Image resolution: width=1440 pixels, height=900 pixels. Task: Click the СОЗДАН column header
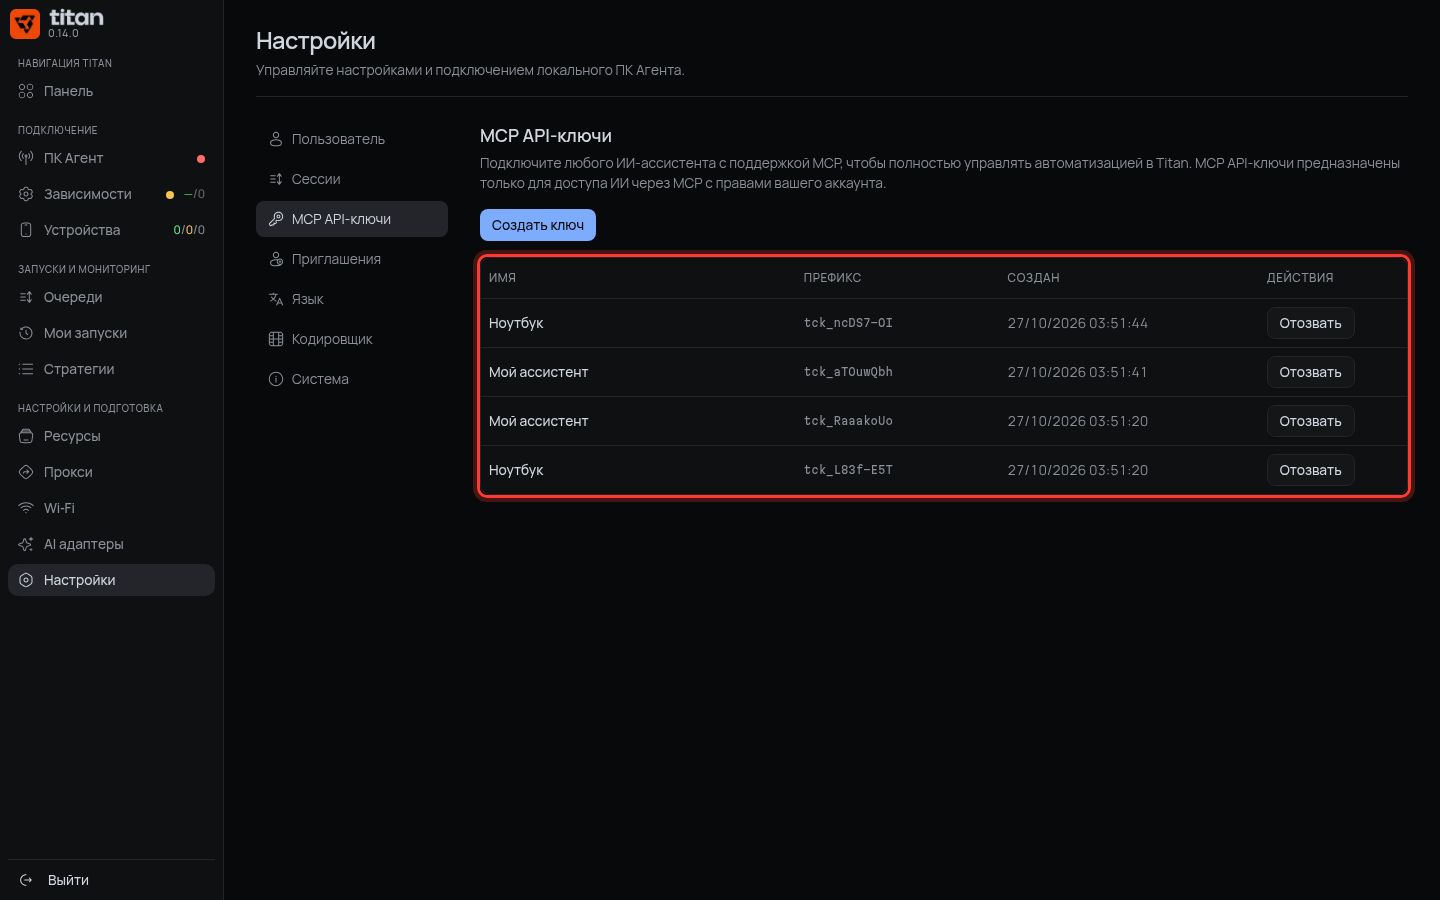(x=1033, y=278)
